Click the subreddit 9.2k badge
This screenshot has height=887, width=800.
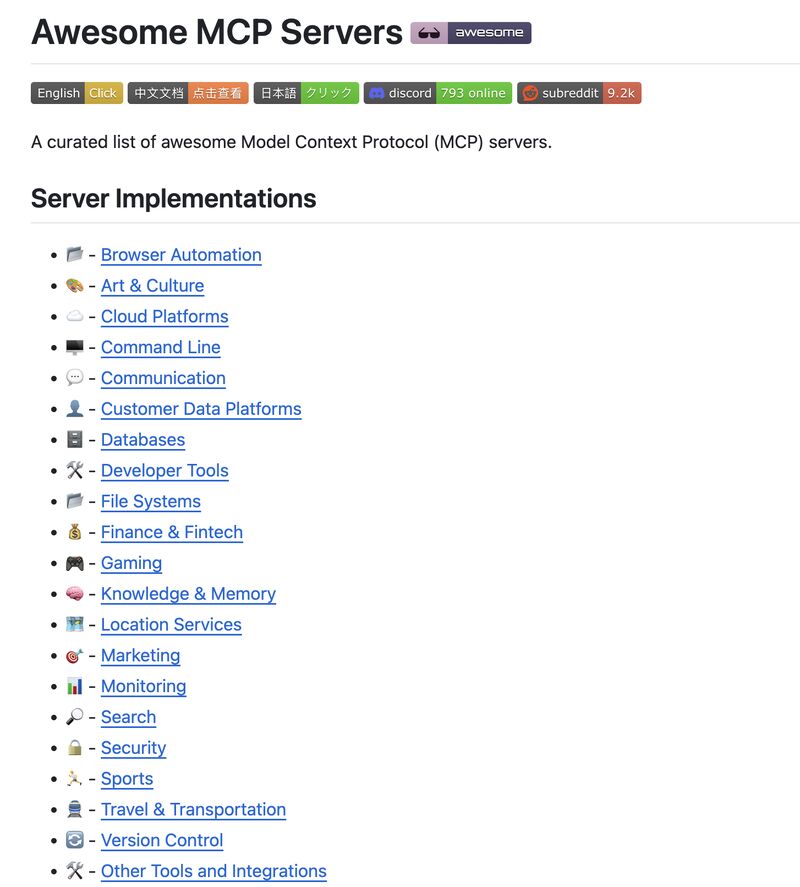(x=578, y=93)
